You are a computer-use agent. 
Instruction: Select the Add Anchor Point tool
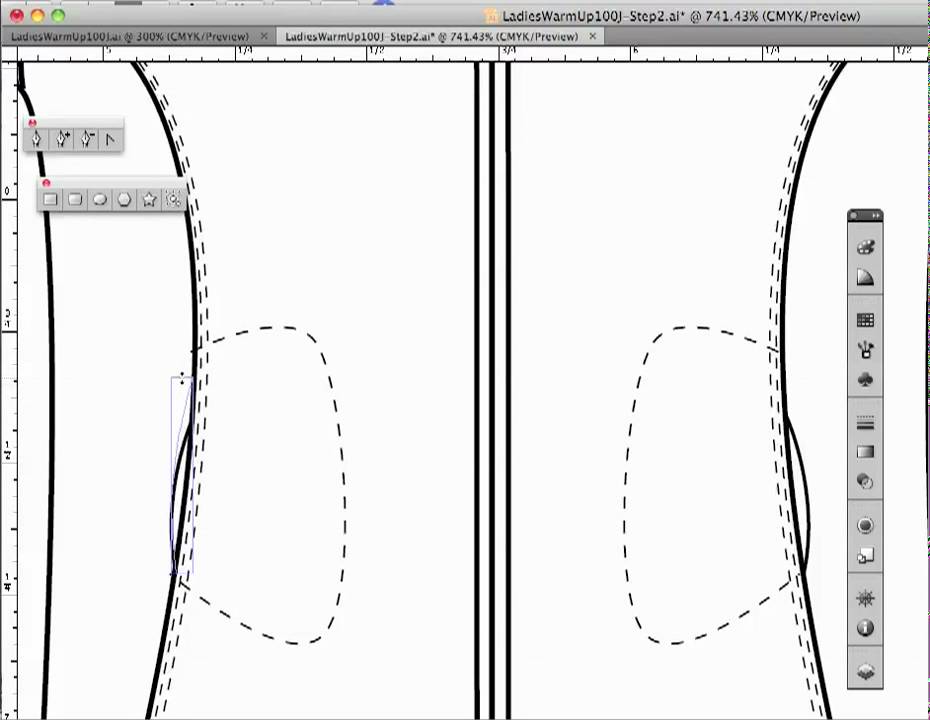[62, 139]
